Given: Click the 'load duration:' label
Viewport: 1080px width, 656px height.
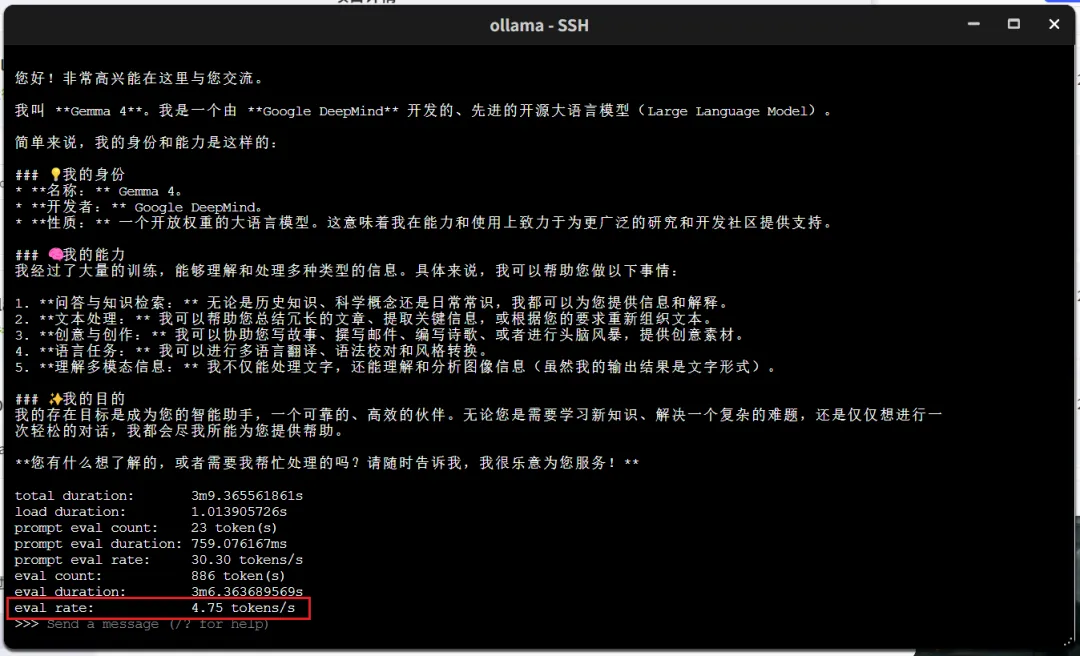Looking at the screenshot, I should pos(70,512).
